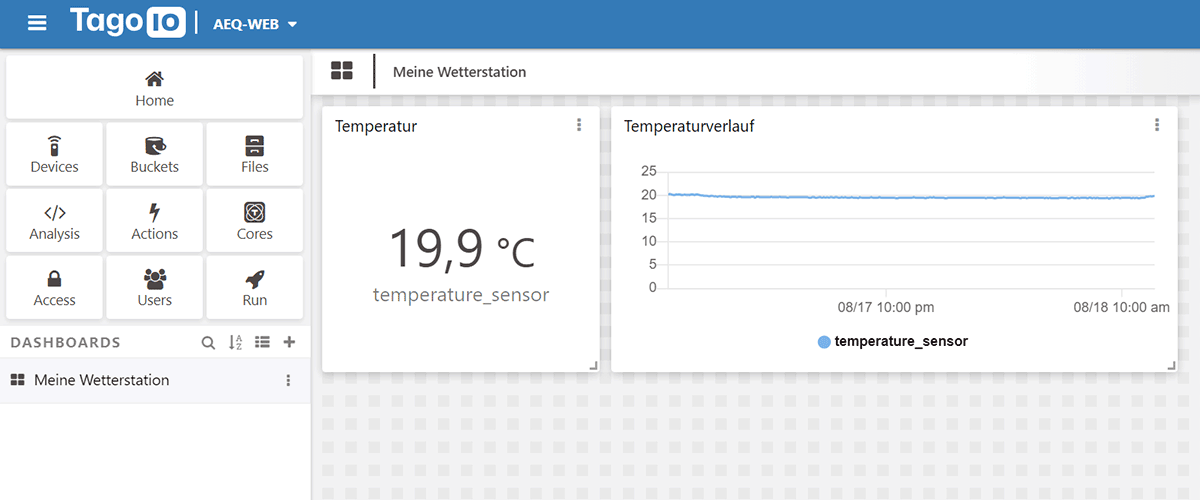The image size is (1200, 500).
Task: Open the Files section
Action: [254, 154]
